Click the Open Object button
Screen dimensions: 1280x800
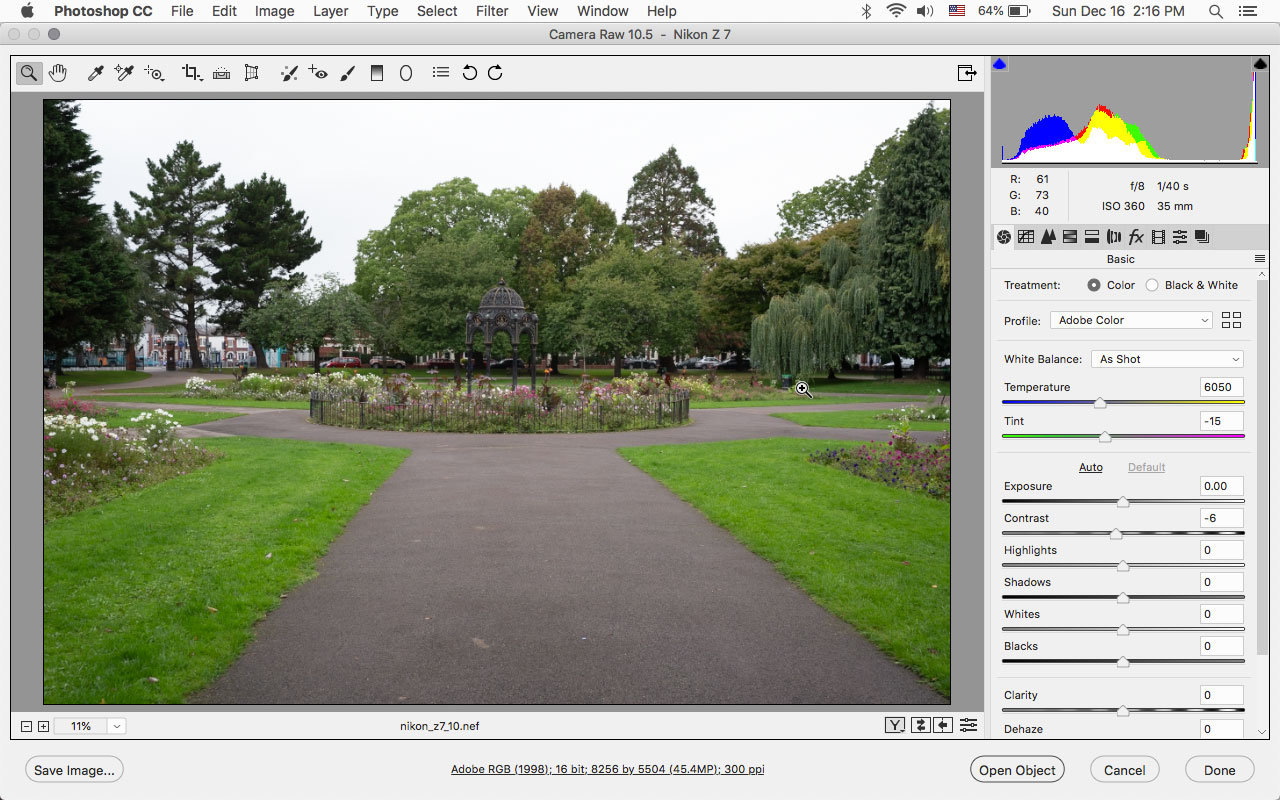[1017, 770]
